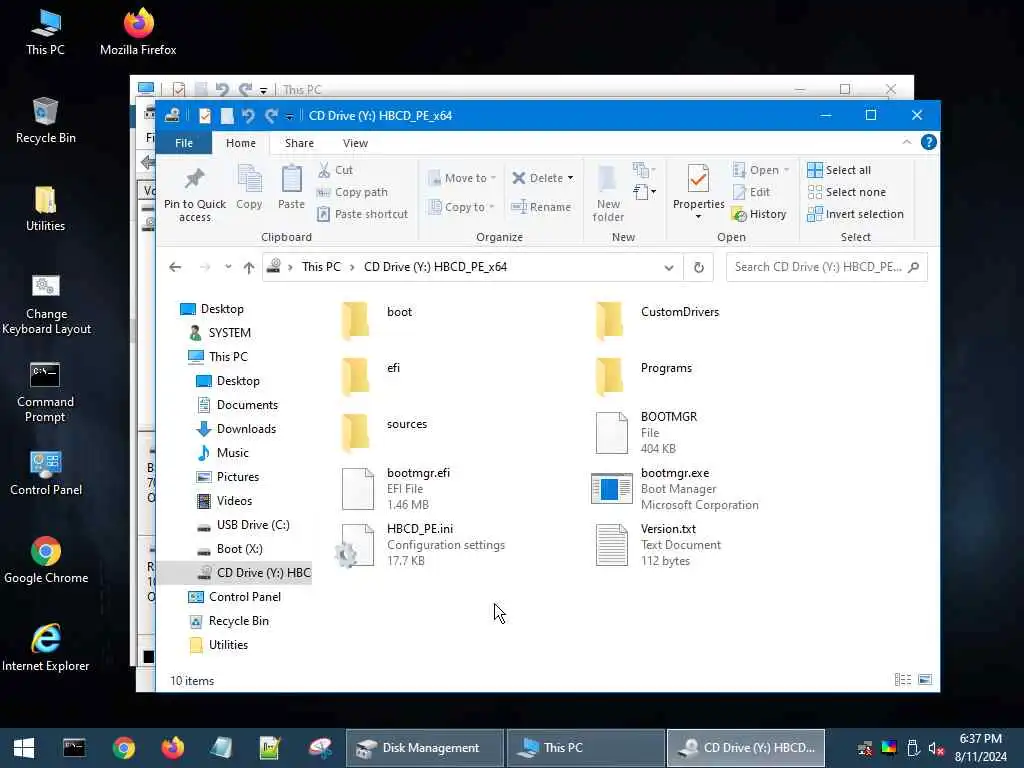Viewport: 1024px width, 768px height.
Task: Click the Edit command in ribbon
Action: coord(752,192)
